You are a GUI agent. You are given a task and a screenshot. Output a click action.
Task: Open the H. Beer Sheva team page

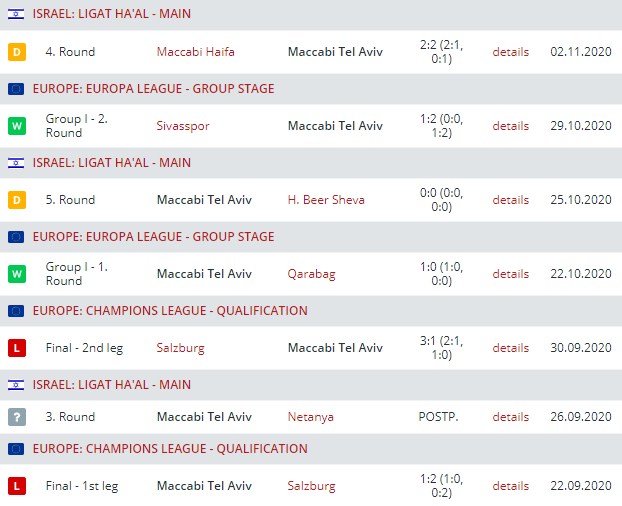pos(326,200)
